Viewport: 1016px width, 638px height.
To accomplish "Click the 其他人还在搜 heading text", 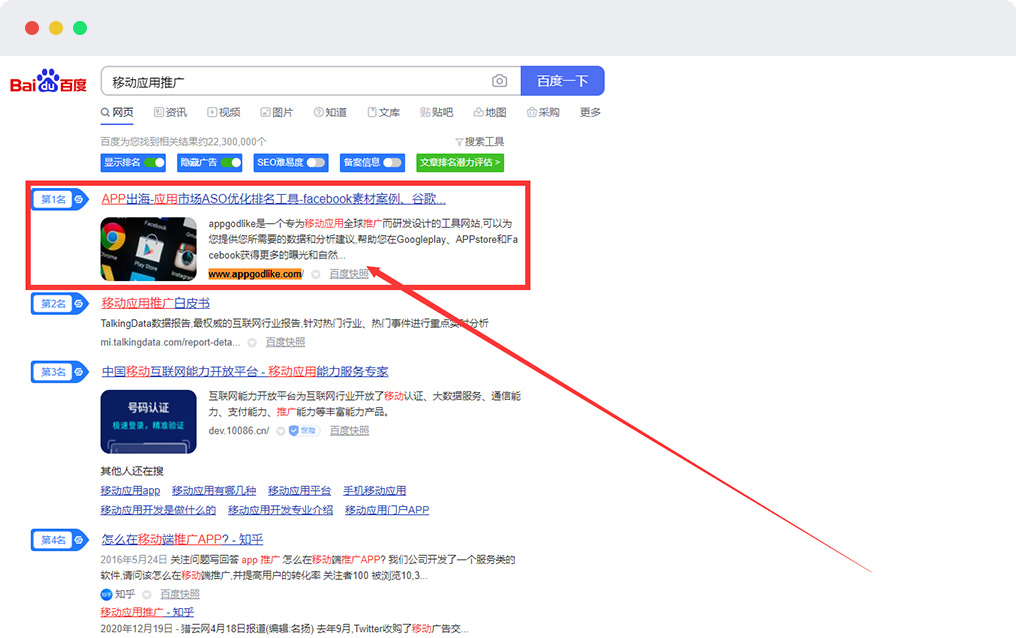I will pos(132,471).
